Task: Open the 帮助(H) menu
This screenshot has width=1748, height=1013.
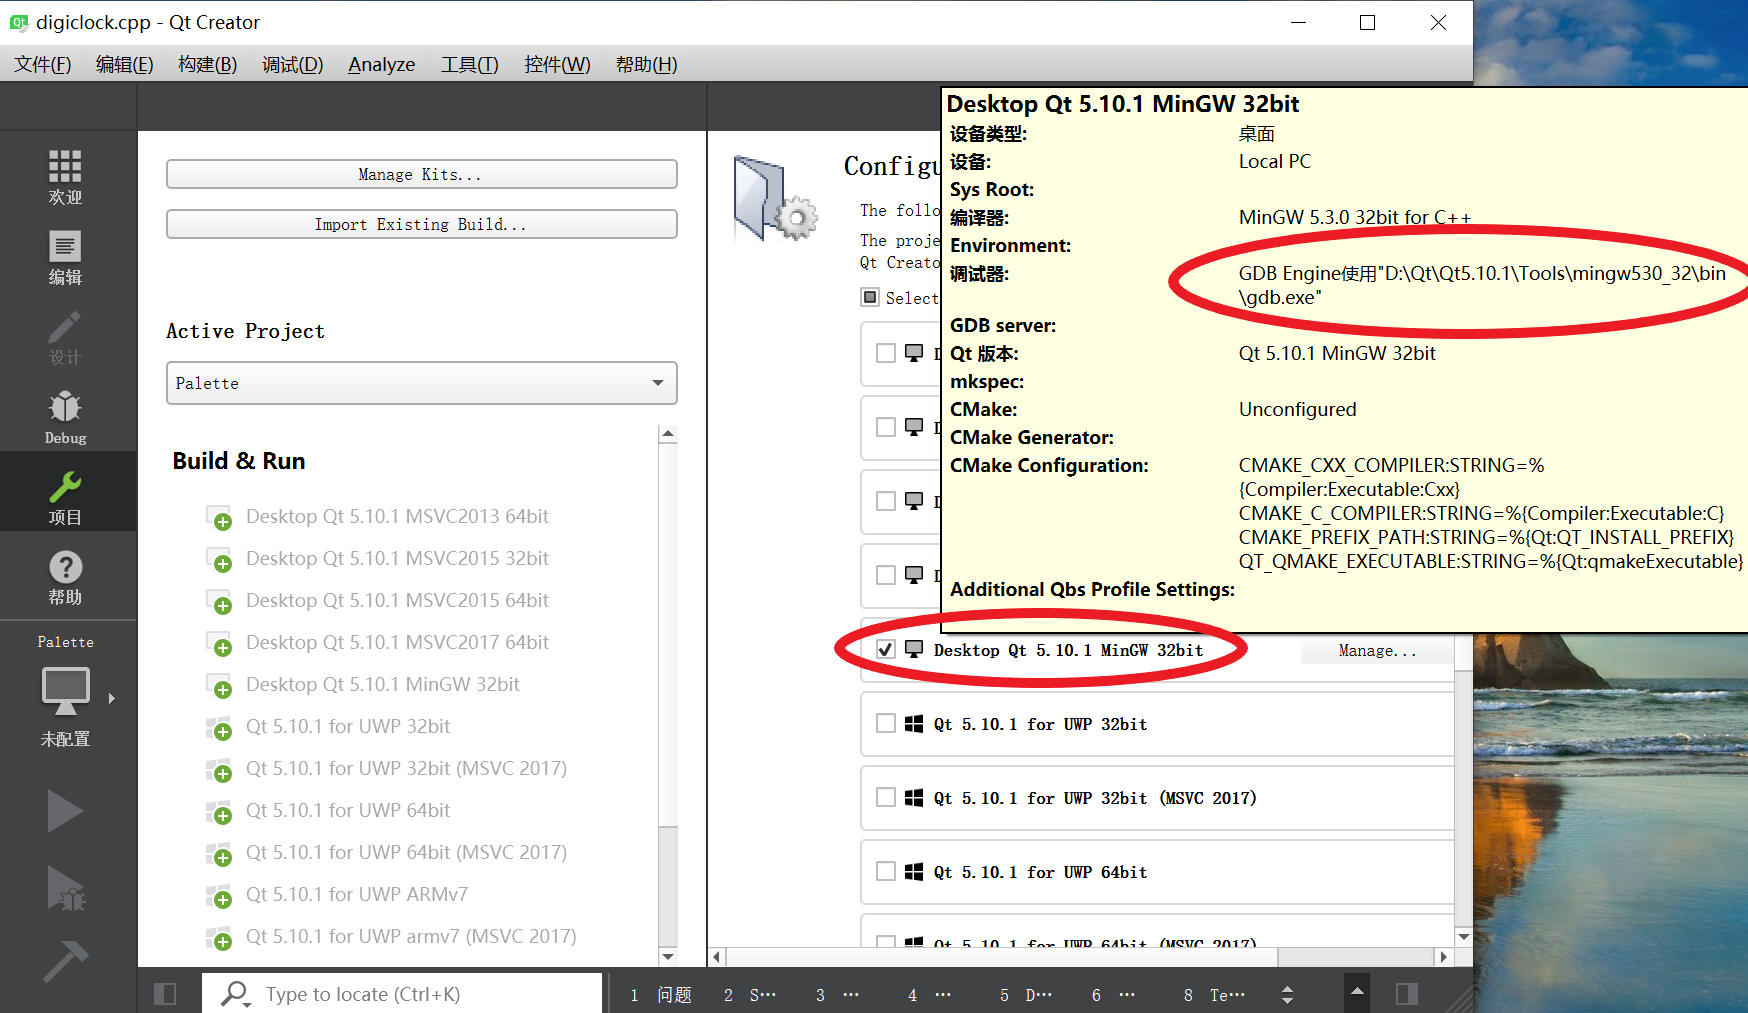Action: point(646,64)
